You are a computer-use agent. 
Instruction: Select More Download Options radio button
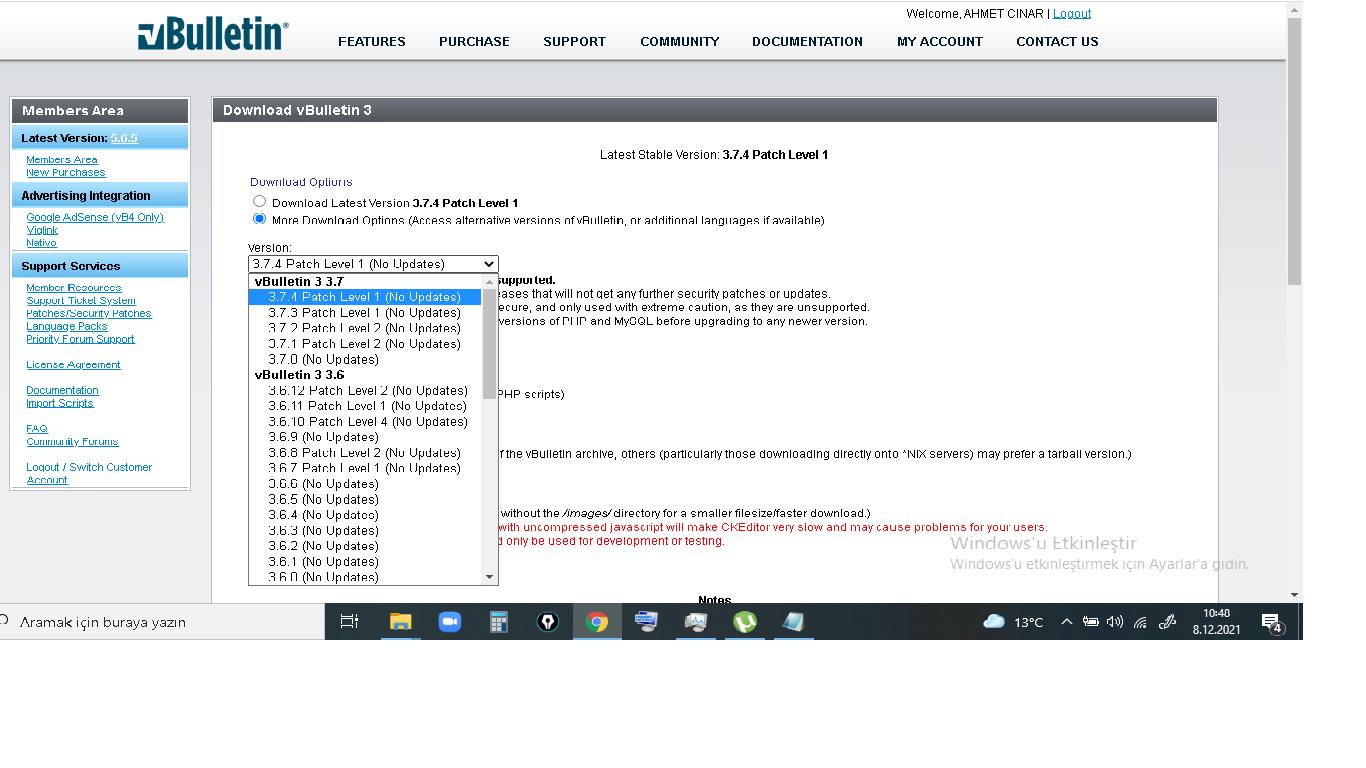click(x=259, y=219)
